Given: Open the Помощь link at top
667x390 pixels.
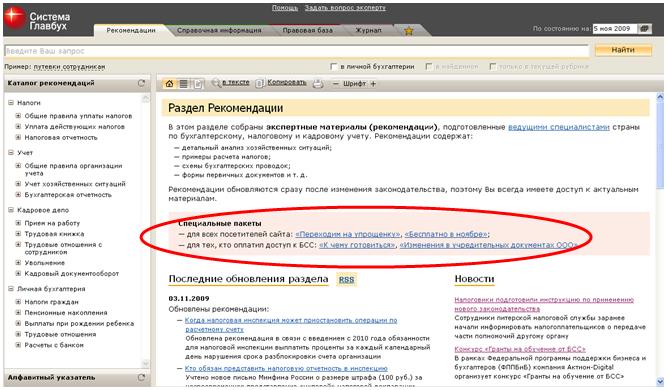Looking at the screenshot, I should (x=285, y=8).
